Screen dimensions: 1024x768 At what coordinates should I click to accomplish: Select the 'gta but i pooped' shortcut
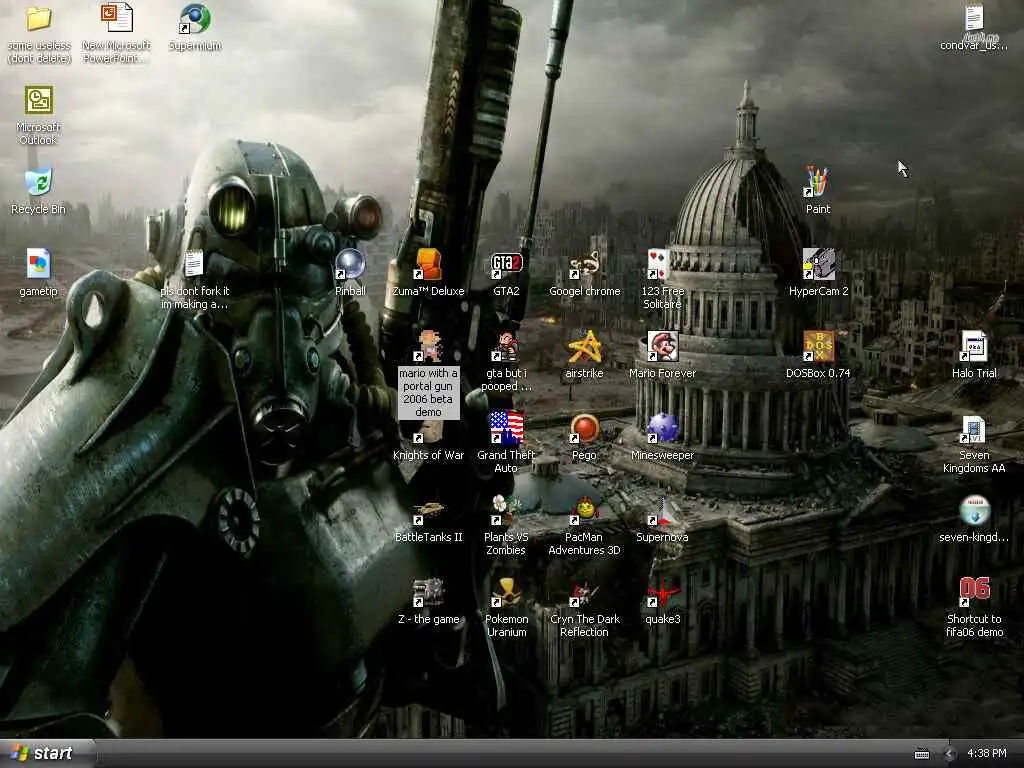tap(507, 346)
